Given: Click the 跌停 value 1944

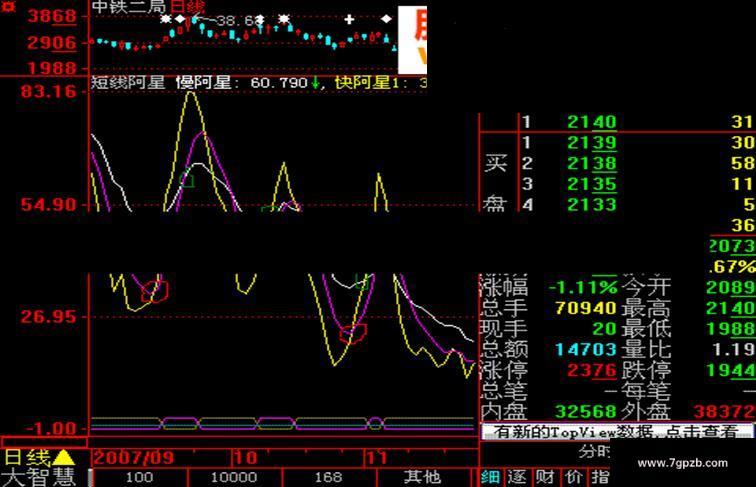Looking at the screenshot, I should pyautogui.click(x=731, y=370).
